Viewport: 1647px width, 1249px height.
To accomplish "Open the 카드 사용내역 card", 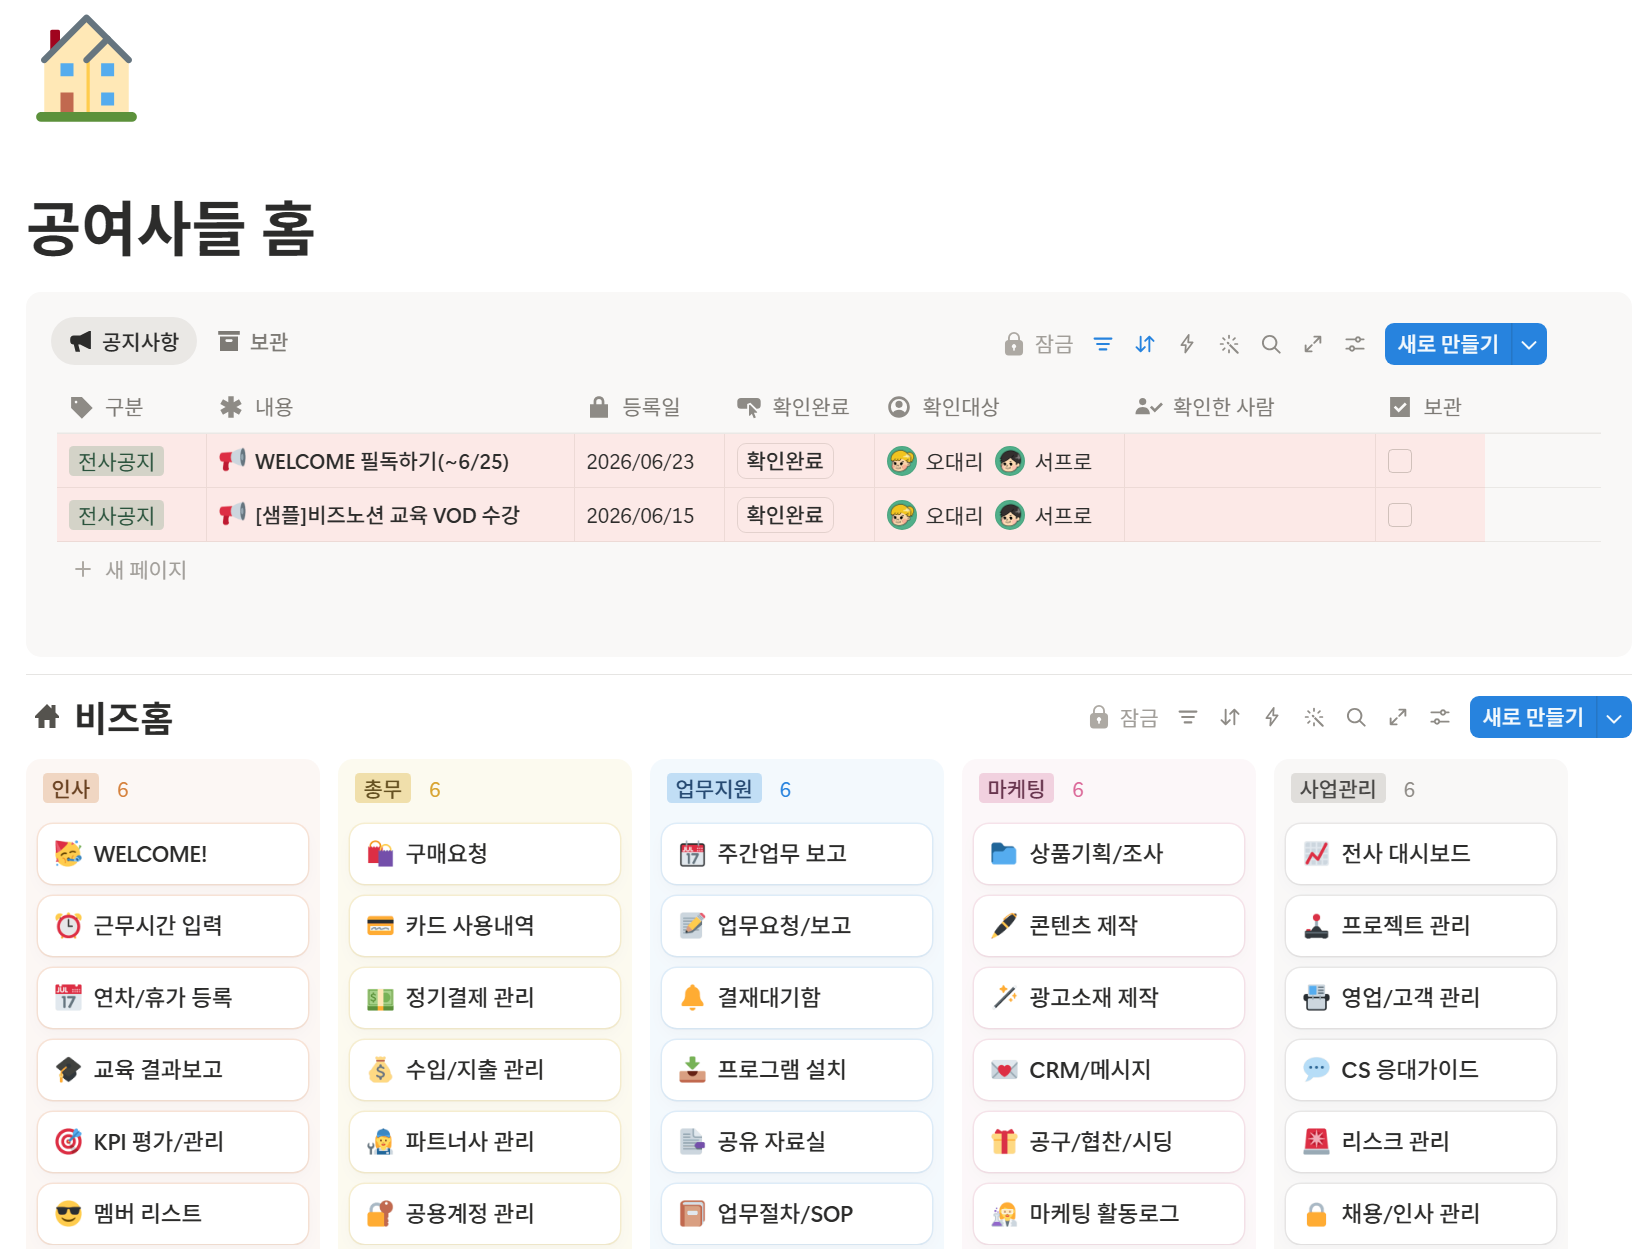I will 485,926.
